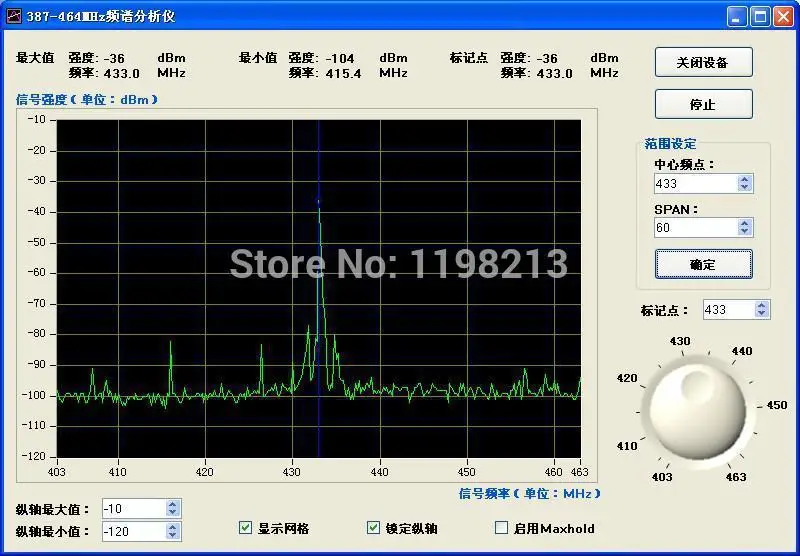Decrease 标记点 value with down arrow

(762, 314)
